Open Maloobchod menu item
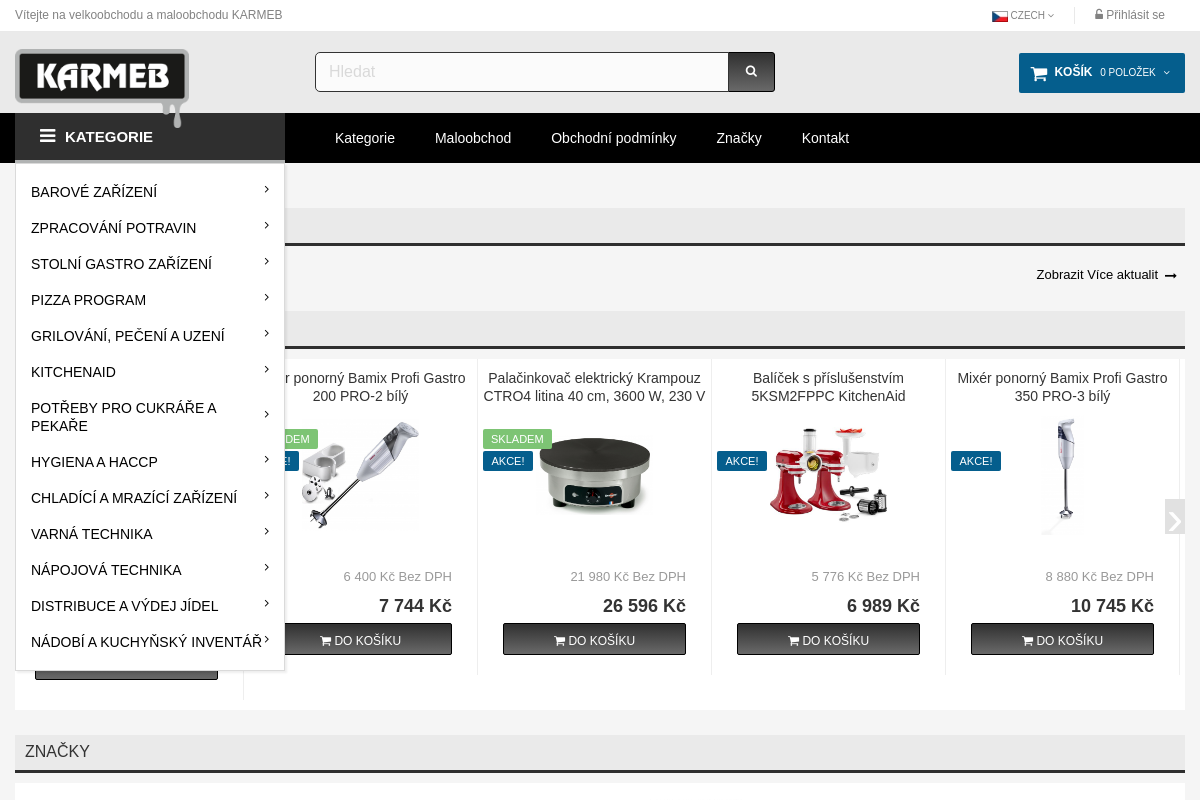1200x800 pixels. (473, 138)
